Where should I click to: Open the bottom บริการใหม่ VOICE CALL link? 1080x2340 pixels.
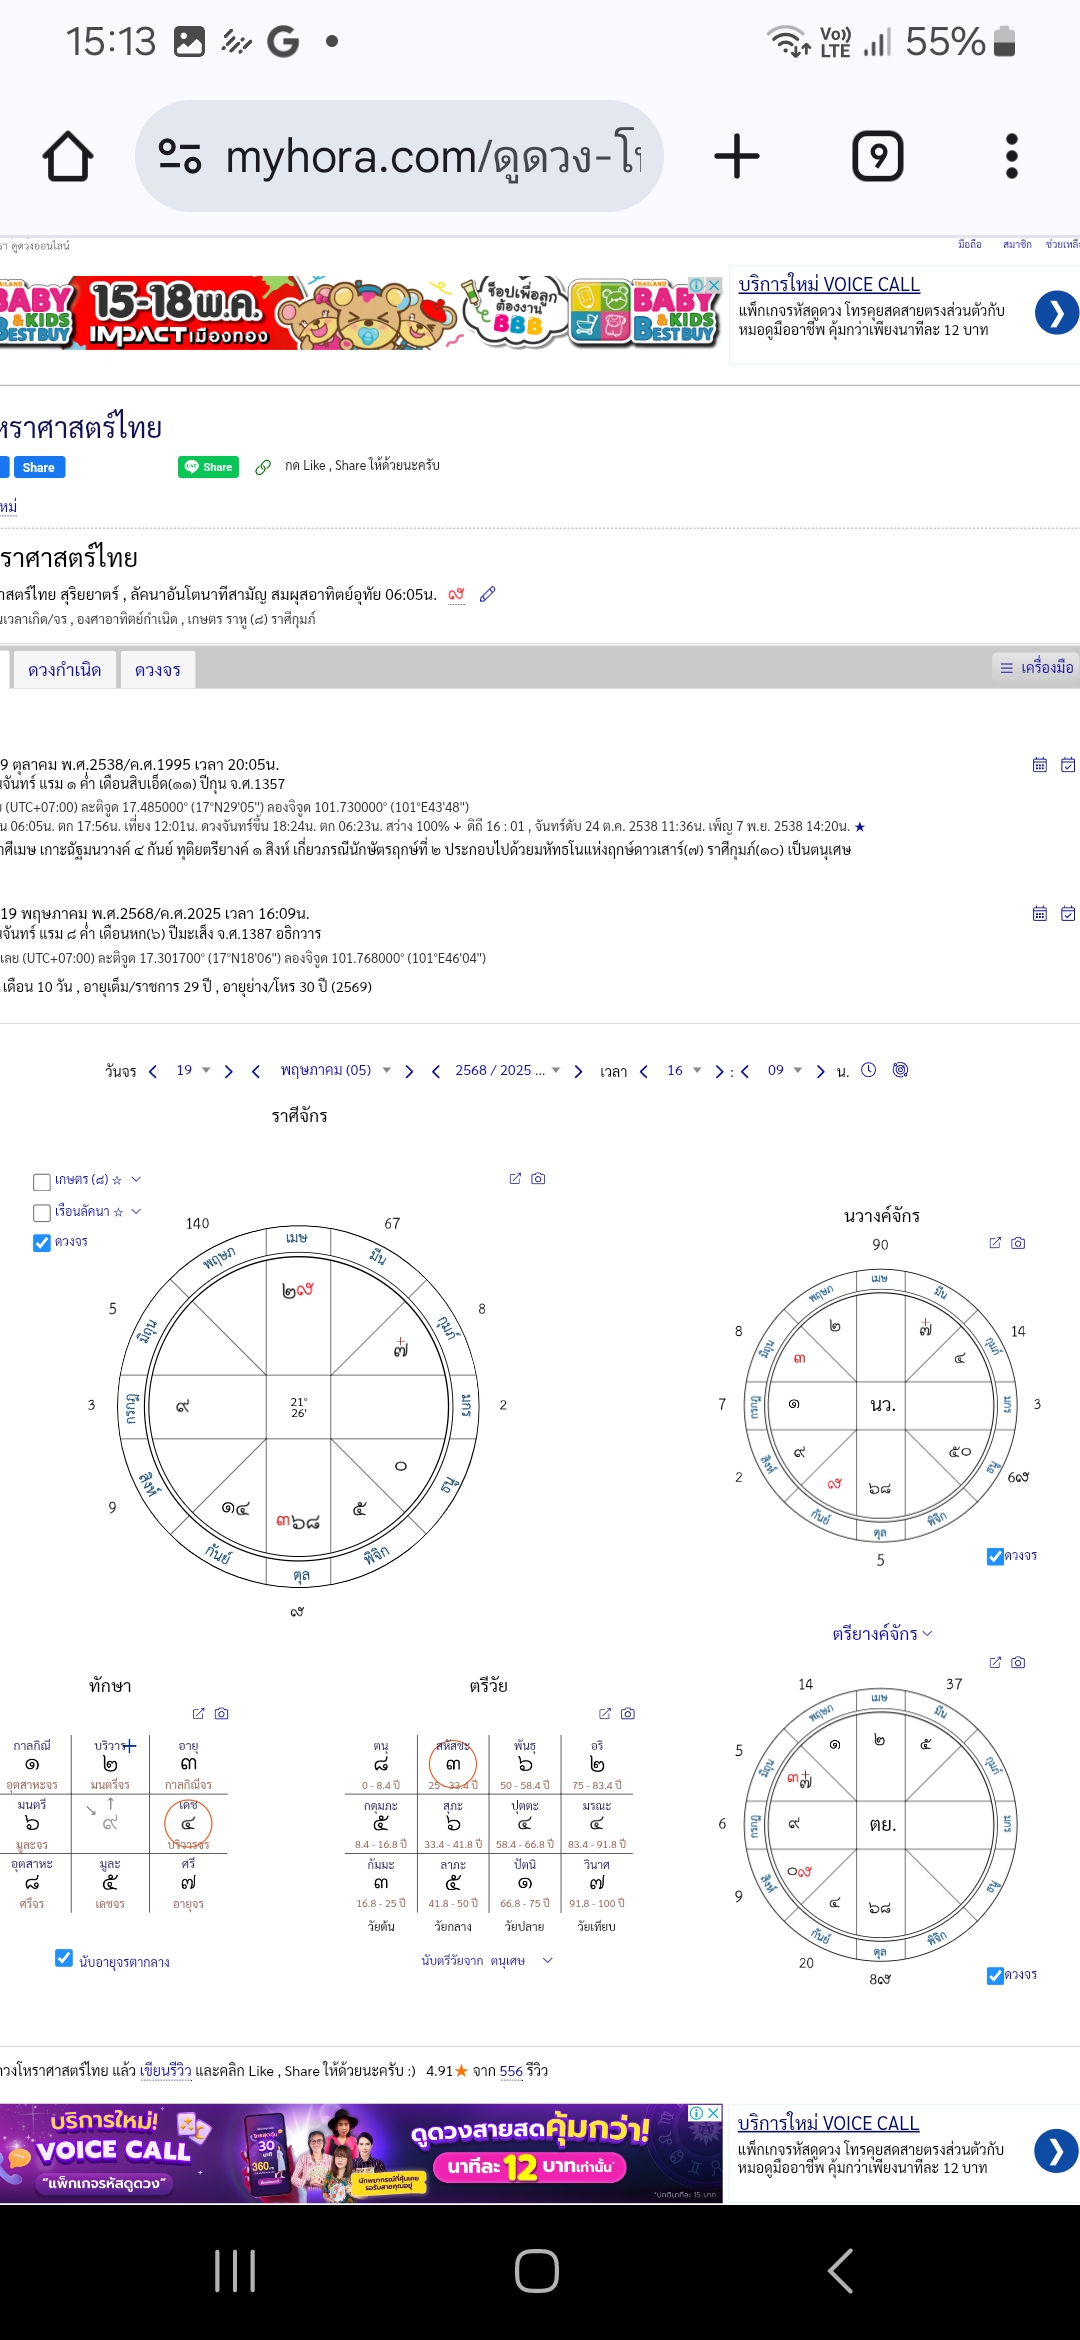coord(828,2123)
